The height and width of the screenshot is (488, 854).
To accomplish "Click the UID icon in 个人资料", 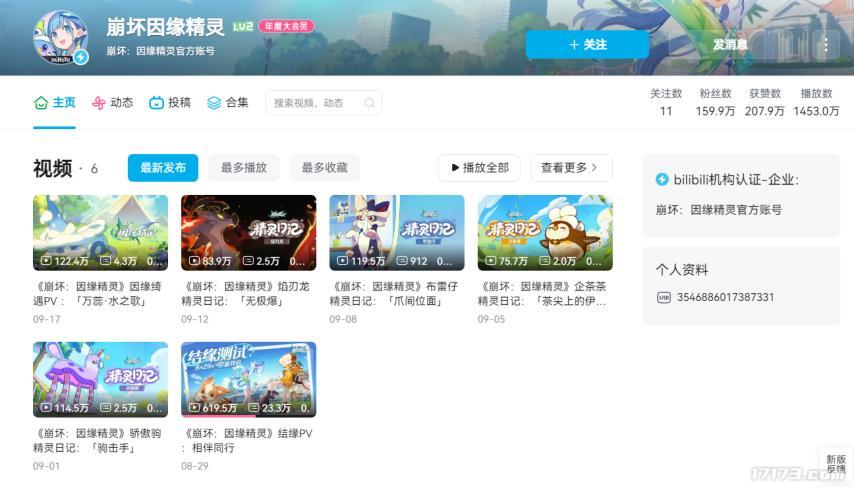I will (x=663, y=297).
